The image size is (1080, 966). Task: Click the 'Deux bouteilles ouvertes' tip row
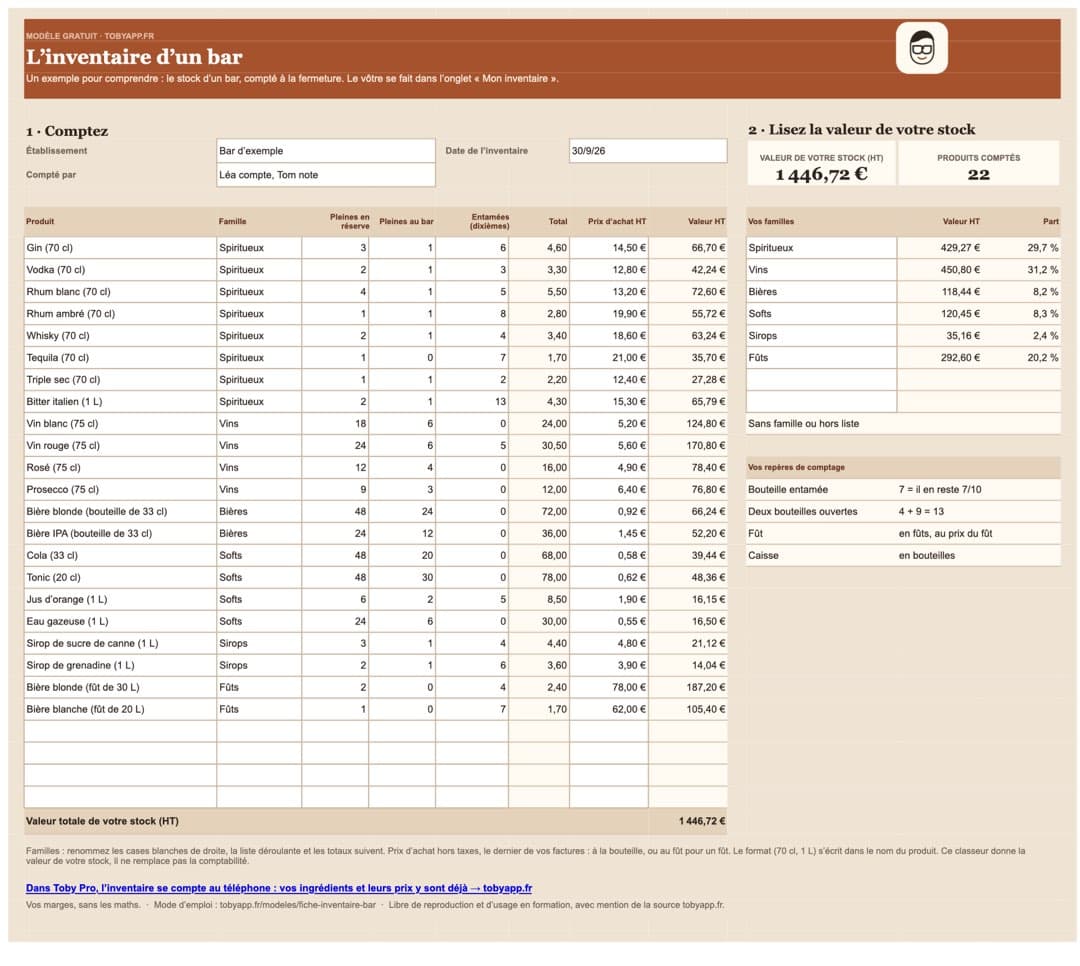903,512
